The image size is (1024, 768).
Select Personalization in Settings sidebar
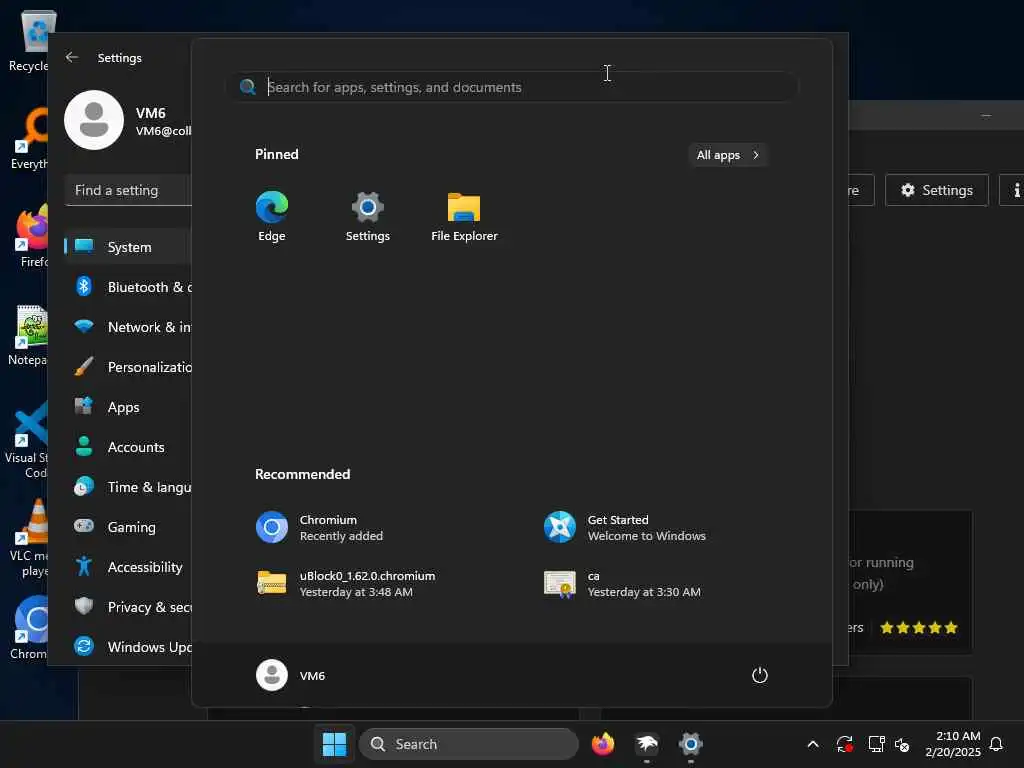tap(129, 367)
